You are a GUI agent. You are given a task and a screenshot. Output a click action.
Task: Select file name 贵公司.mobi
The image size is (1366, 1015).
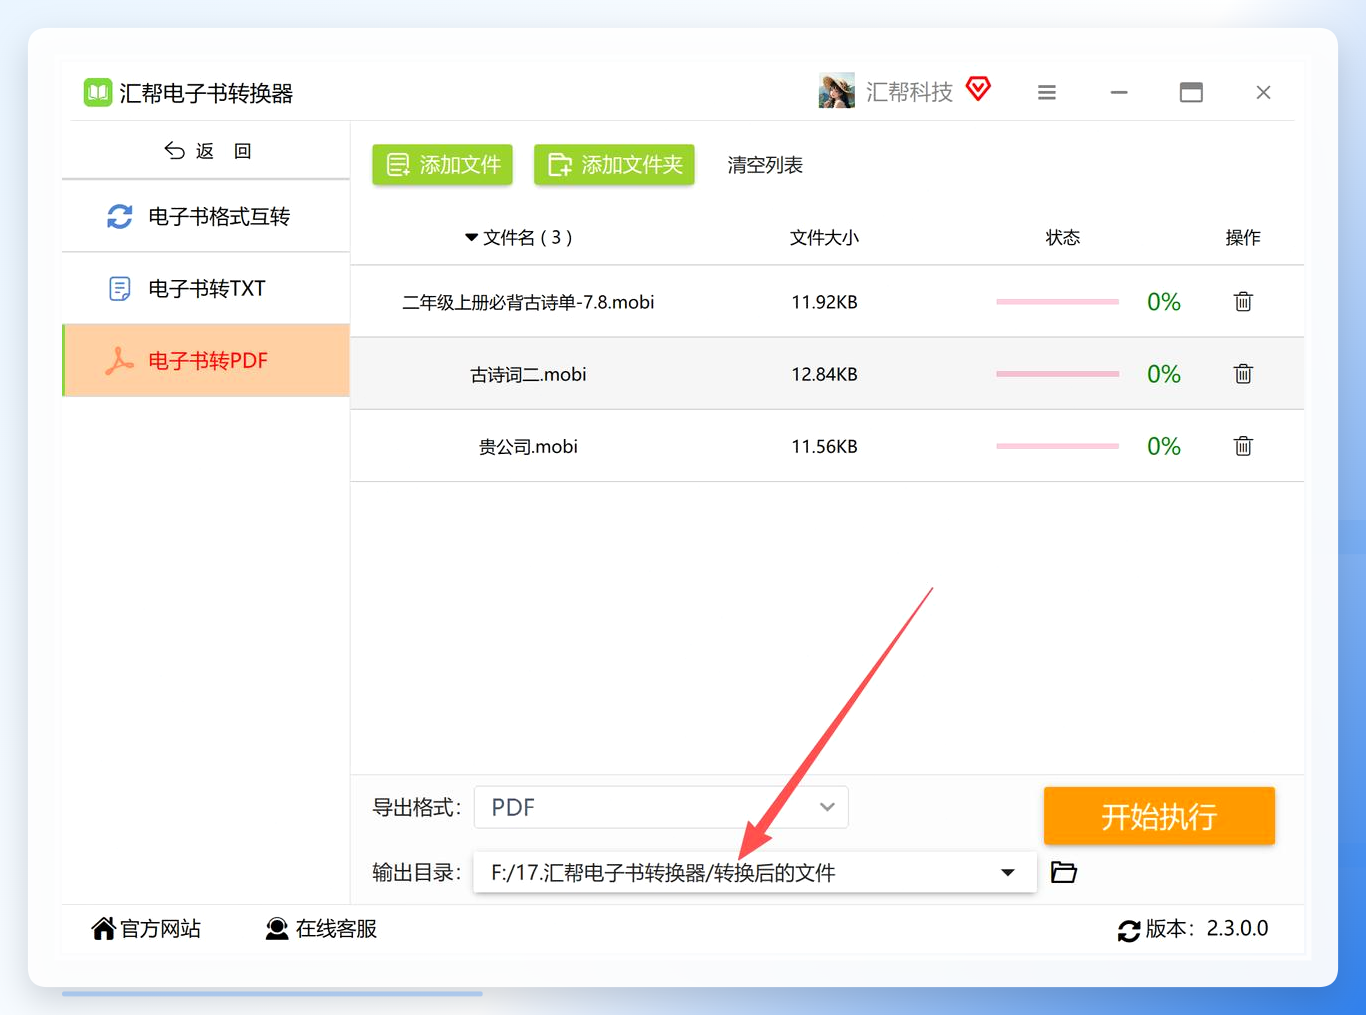[528, 446]
